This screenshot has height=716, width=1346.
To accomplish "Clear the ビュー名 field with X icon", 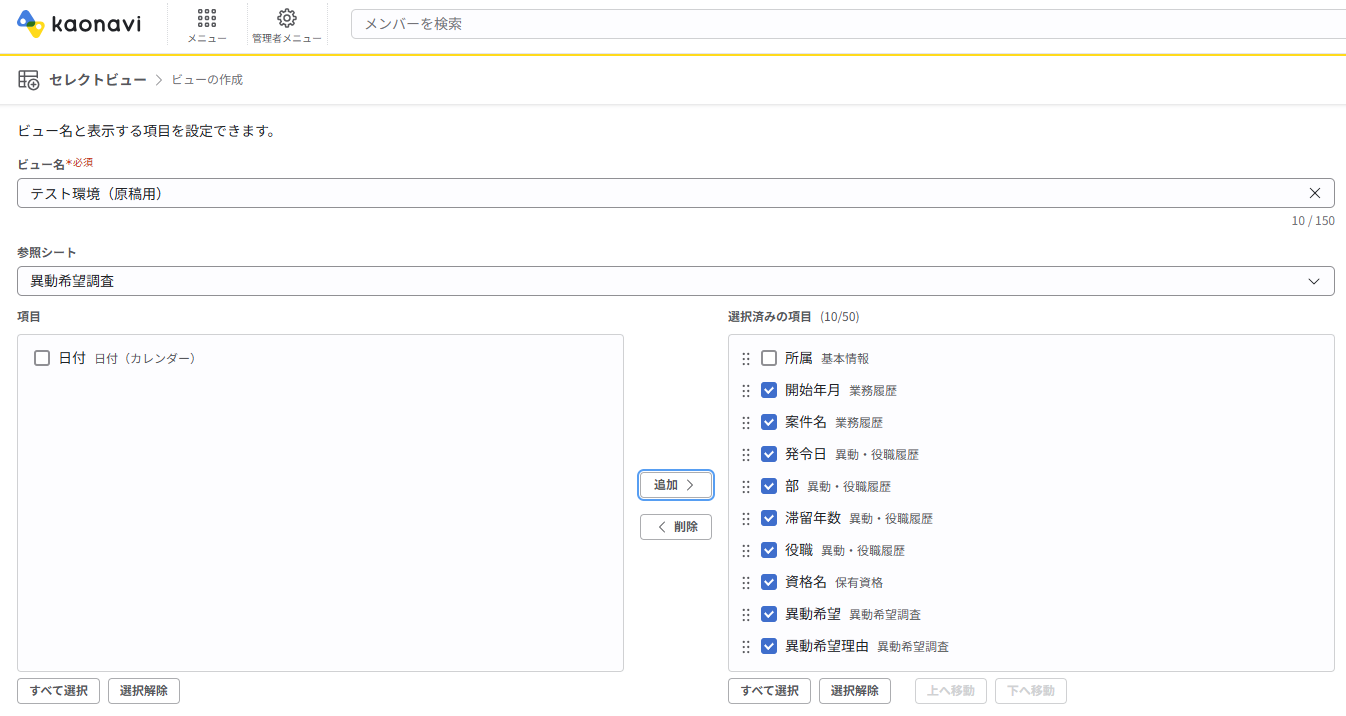I will (x=1315, y=193).
